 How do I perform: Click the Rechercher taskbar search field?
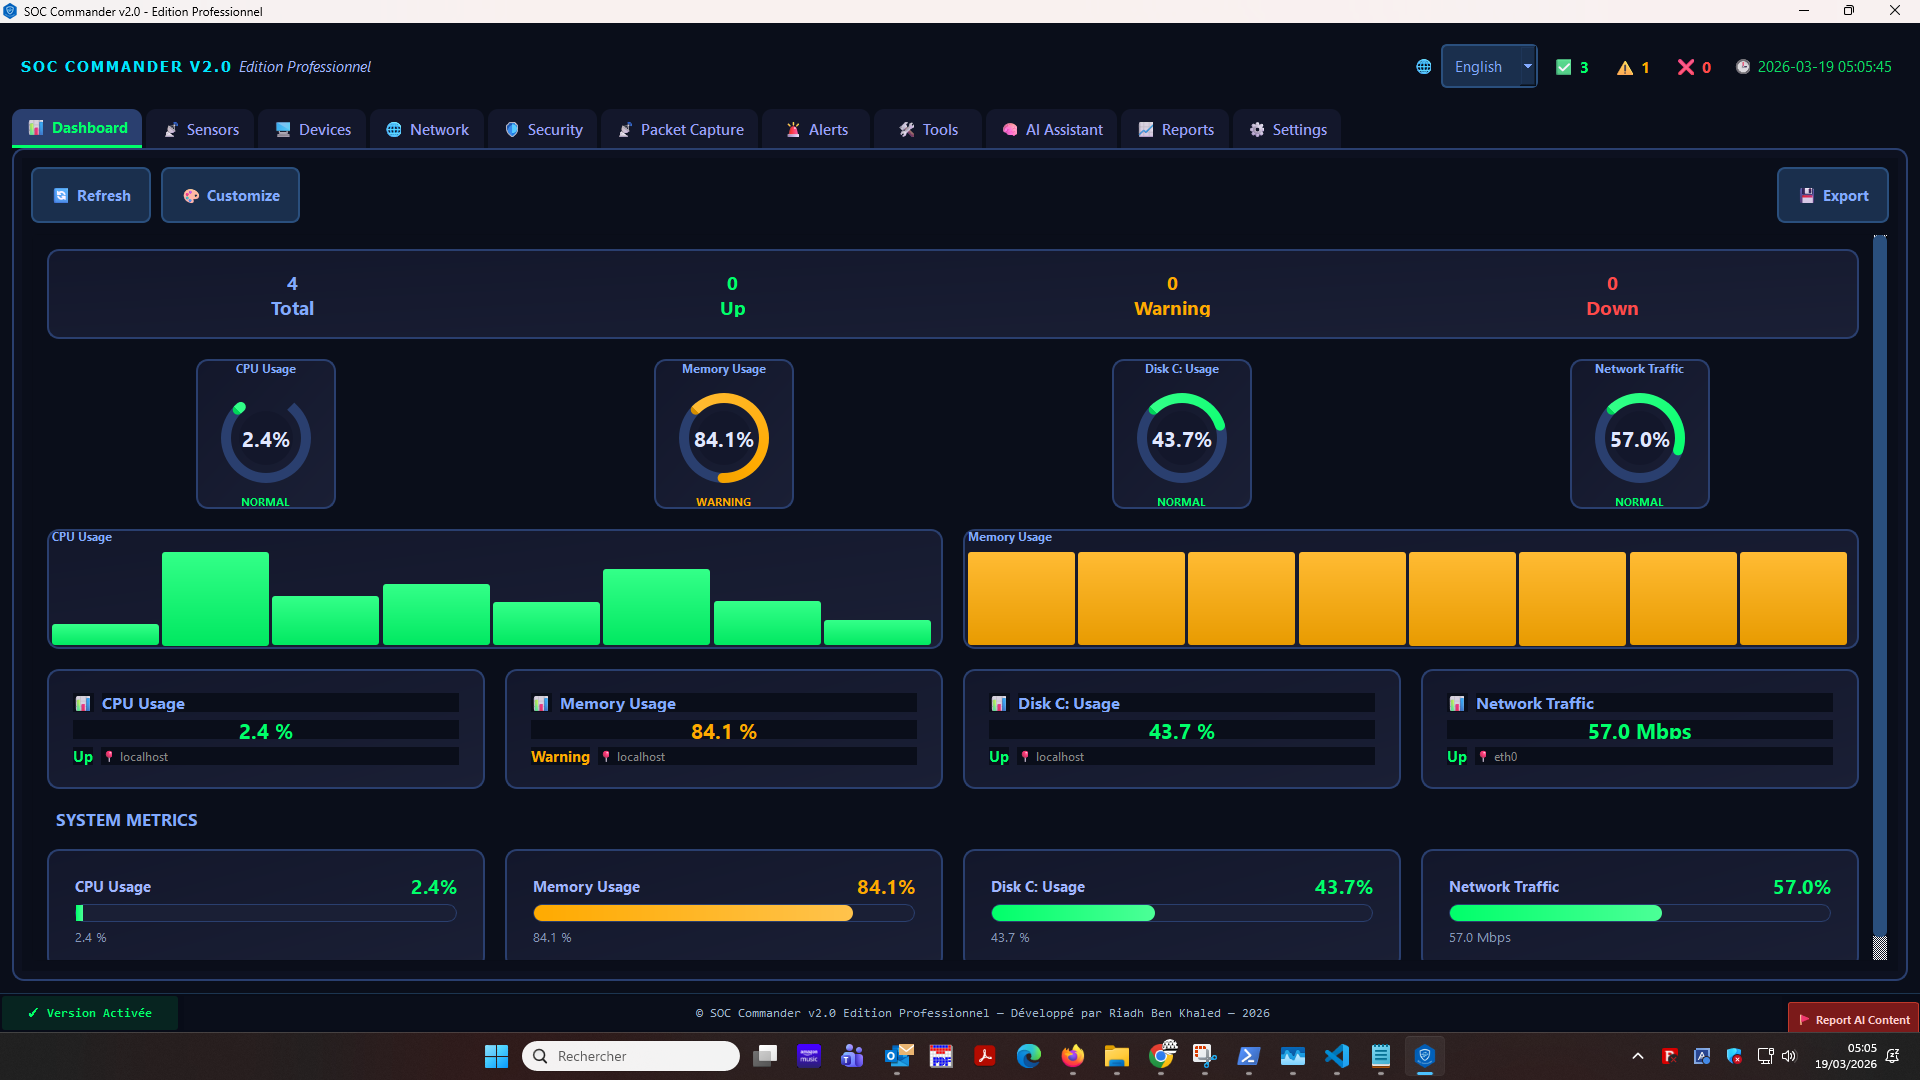[x=631, y=1056]
